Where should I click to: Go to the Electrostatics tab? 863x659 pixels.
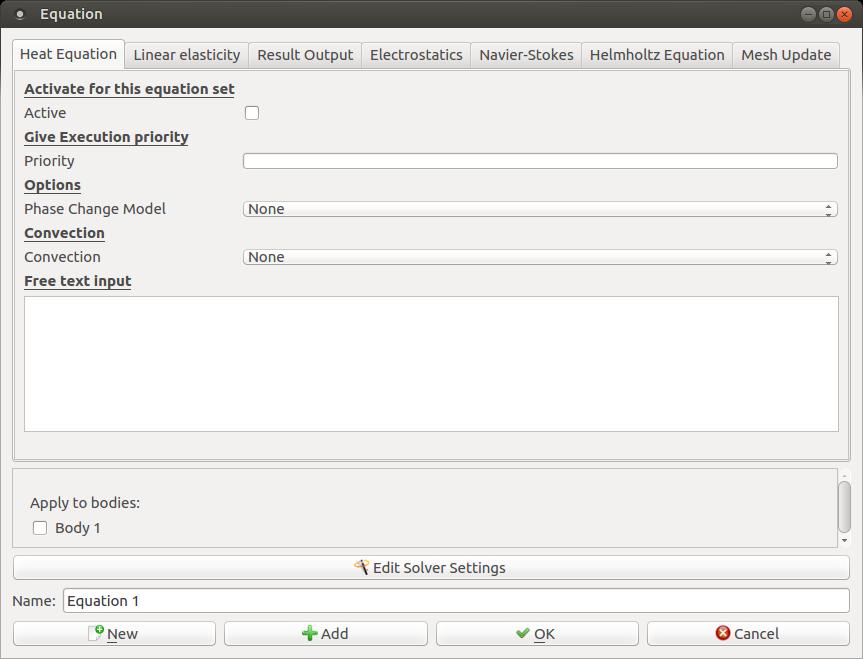pos(416,55)
